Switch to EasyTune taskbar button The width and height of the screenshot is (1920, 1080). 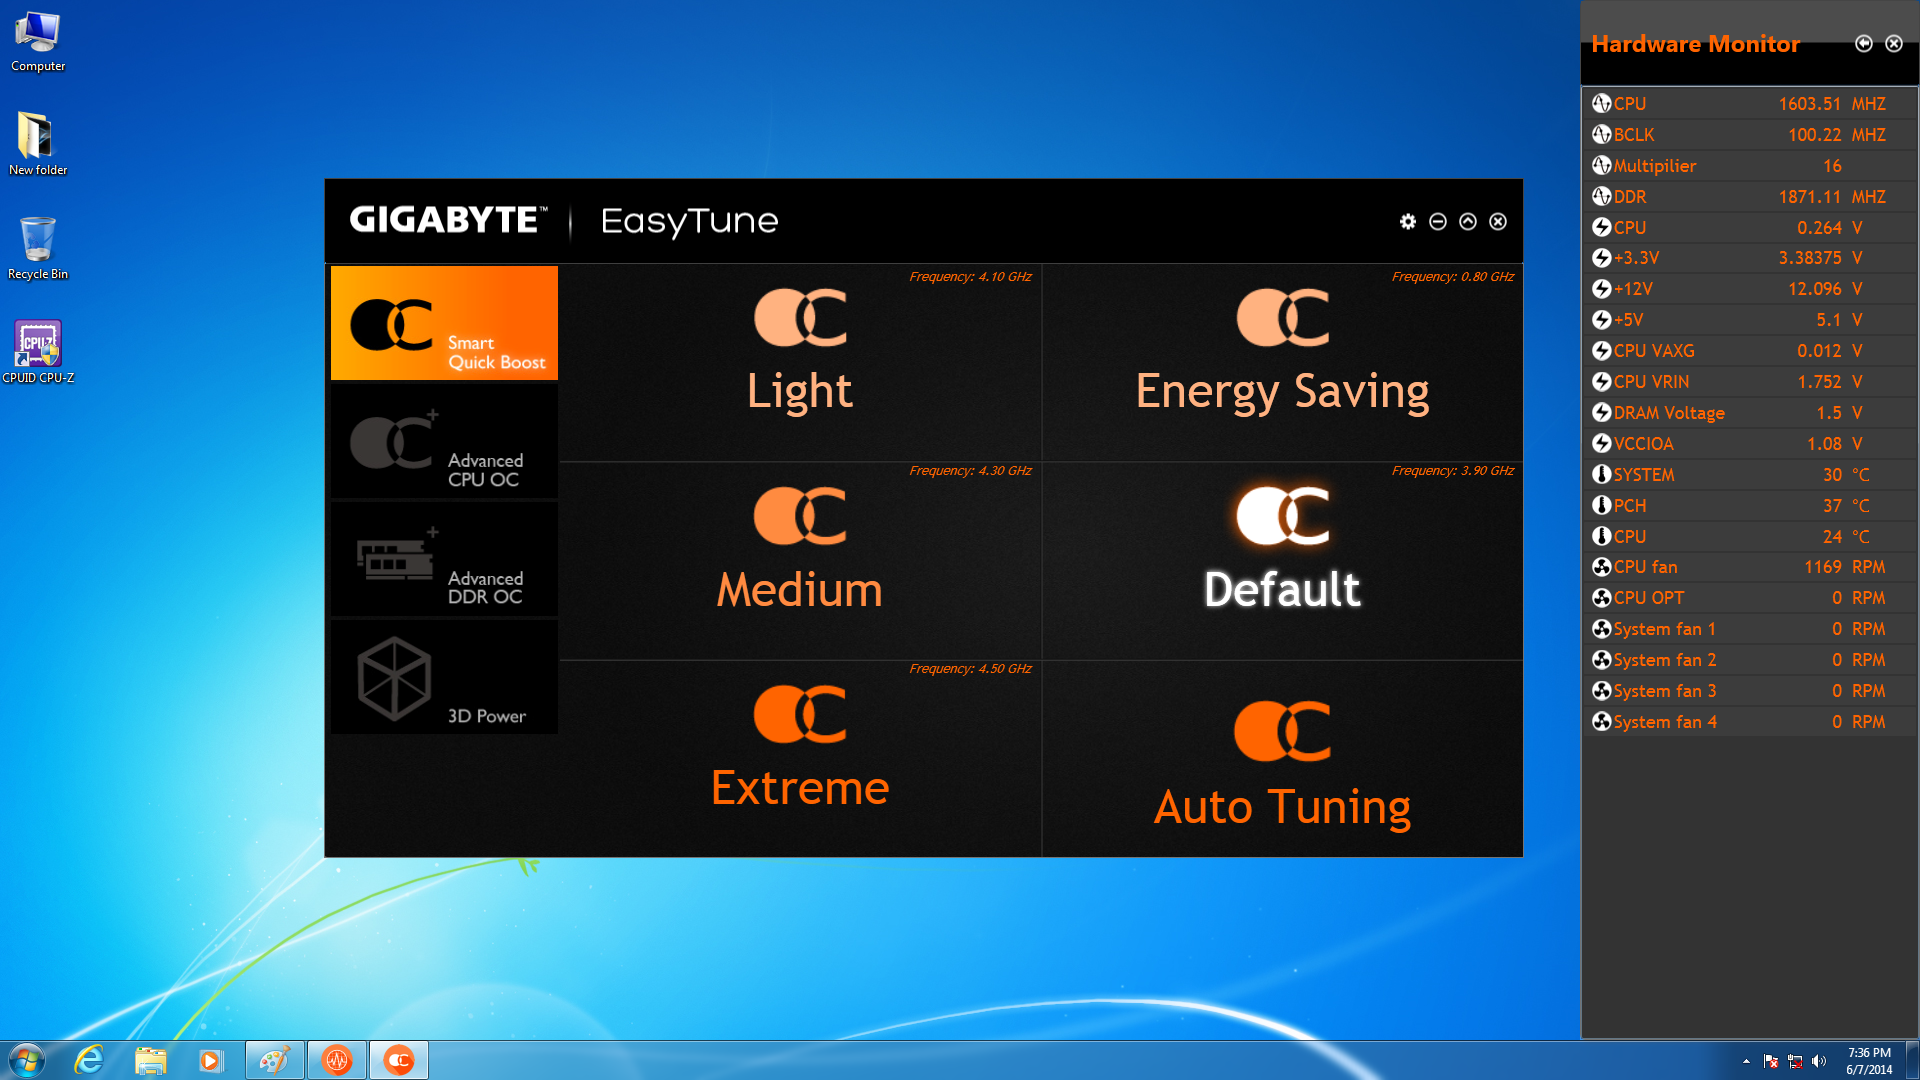(399, 1060)
